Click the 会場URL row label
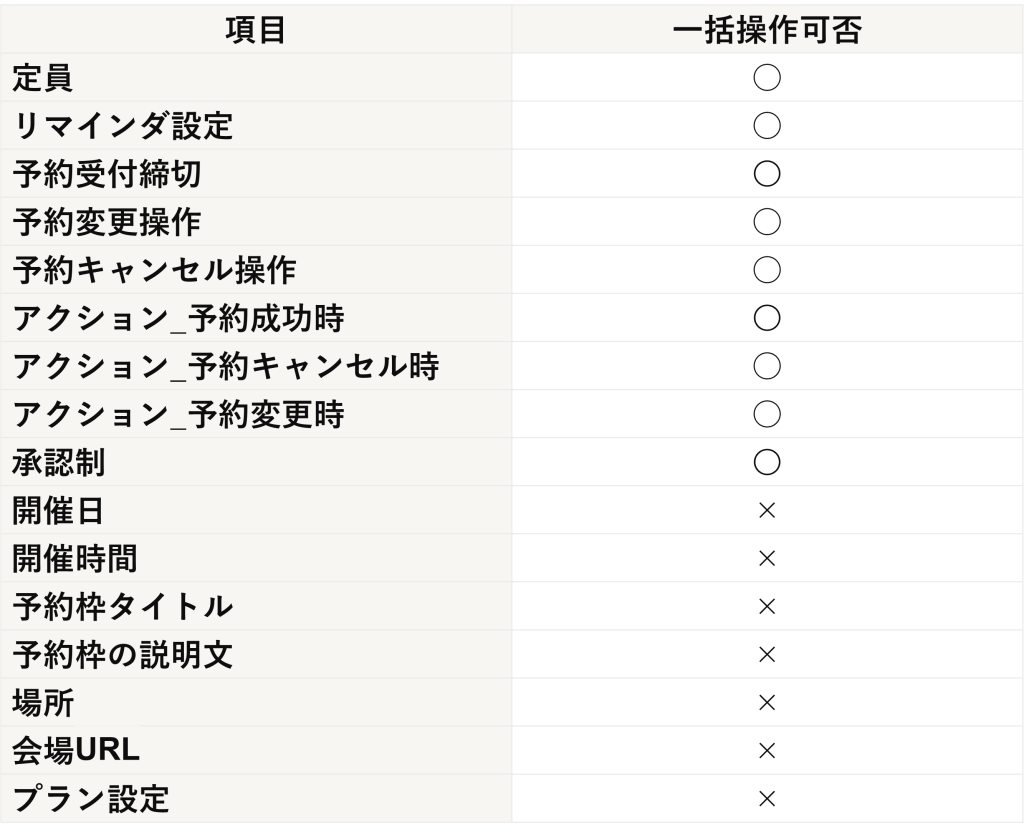 pos(76,751)
